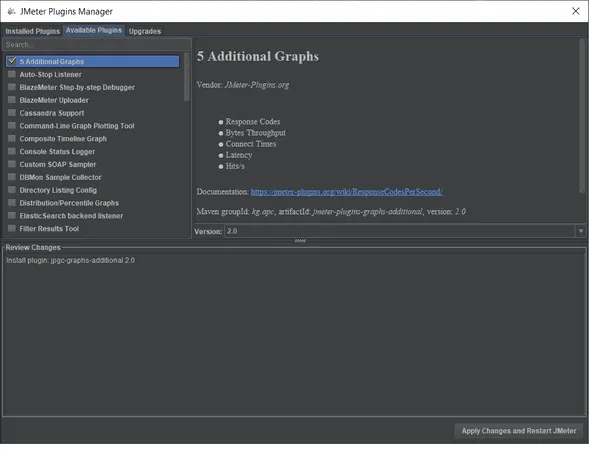Viewport: 590px width, 454px height.
Task: Click the Response Codes bullet item
Action: point(253,121)
